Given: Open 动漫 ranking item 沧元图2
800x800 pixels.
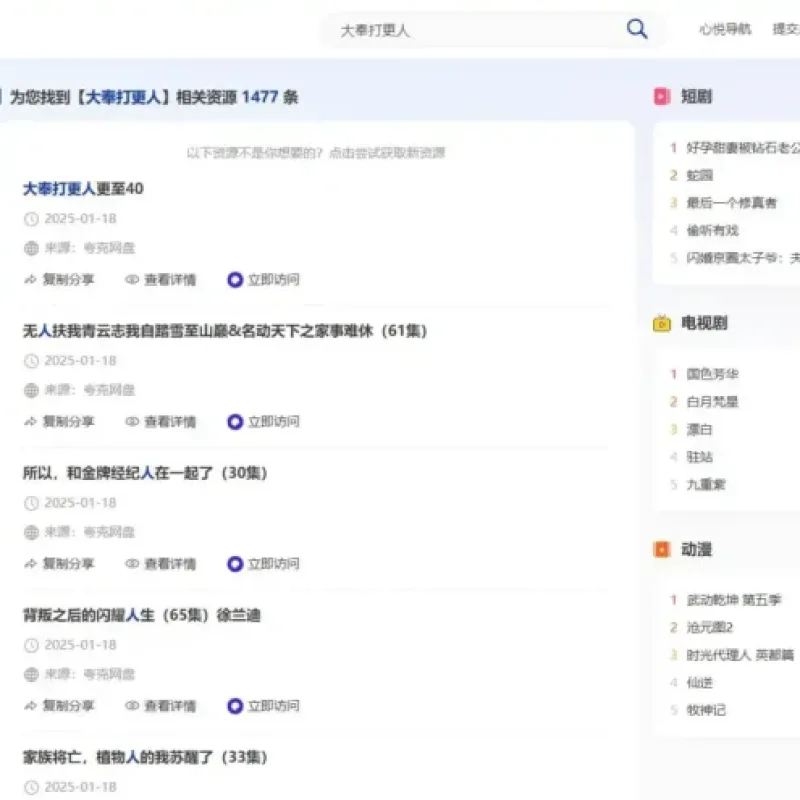Looking at the screenshot, I should point(710,628).
